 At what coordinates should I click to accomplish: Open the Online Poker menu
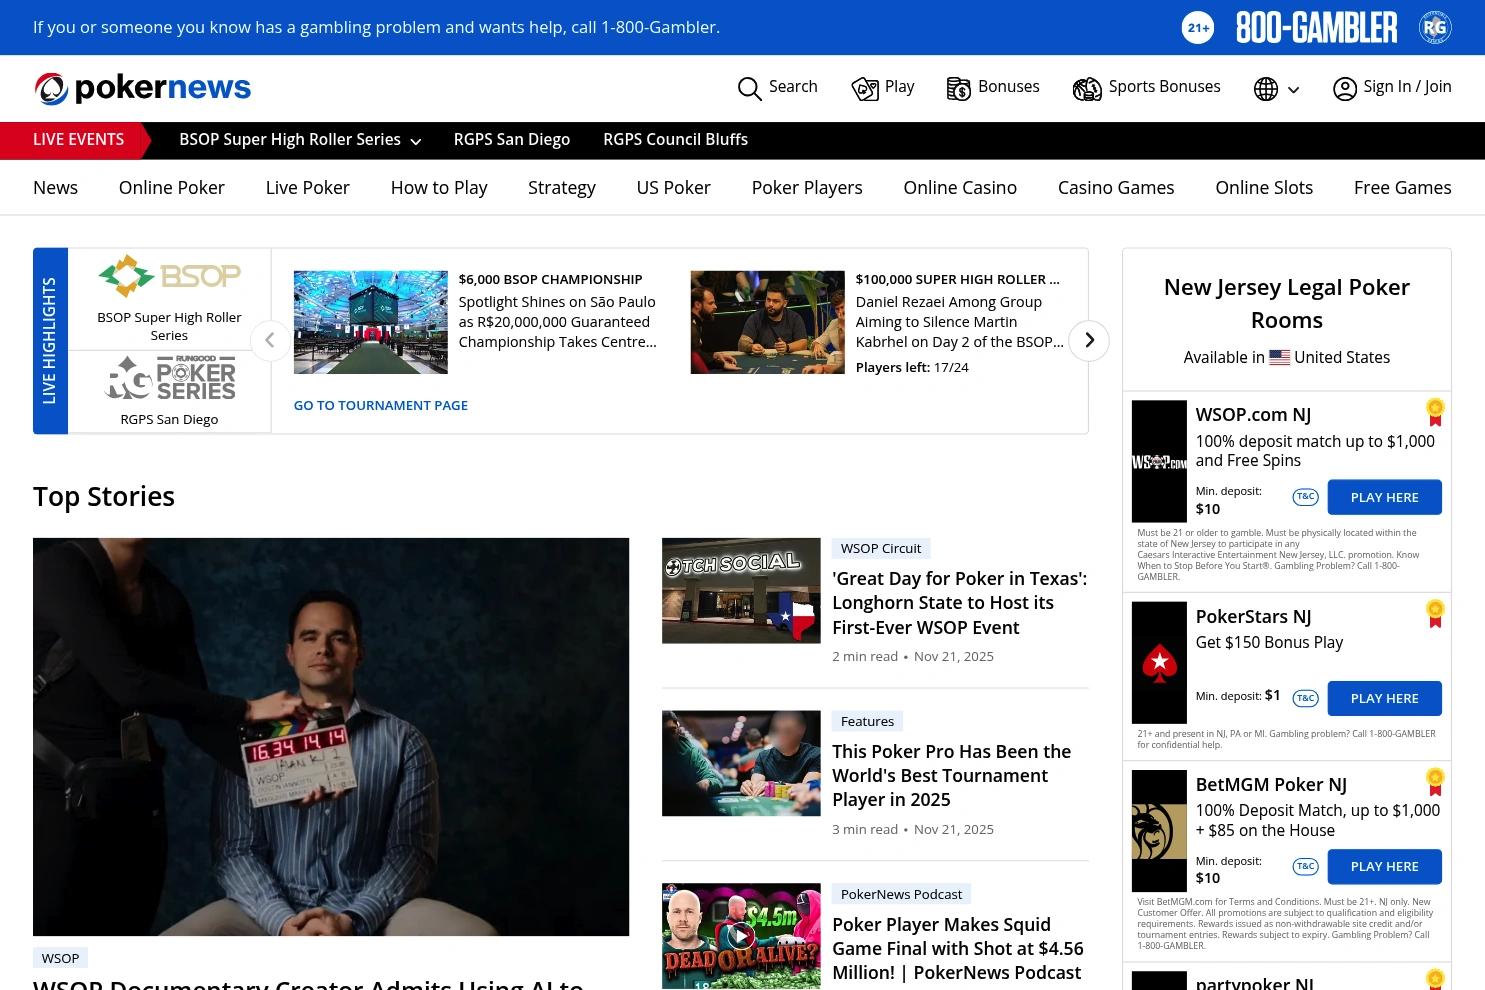[x=172, y=188]
